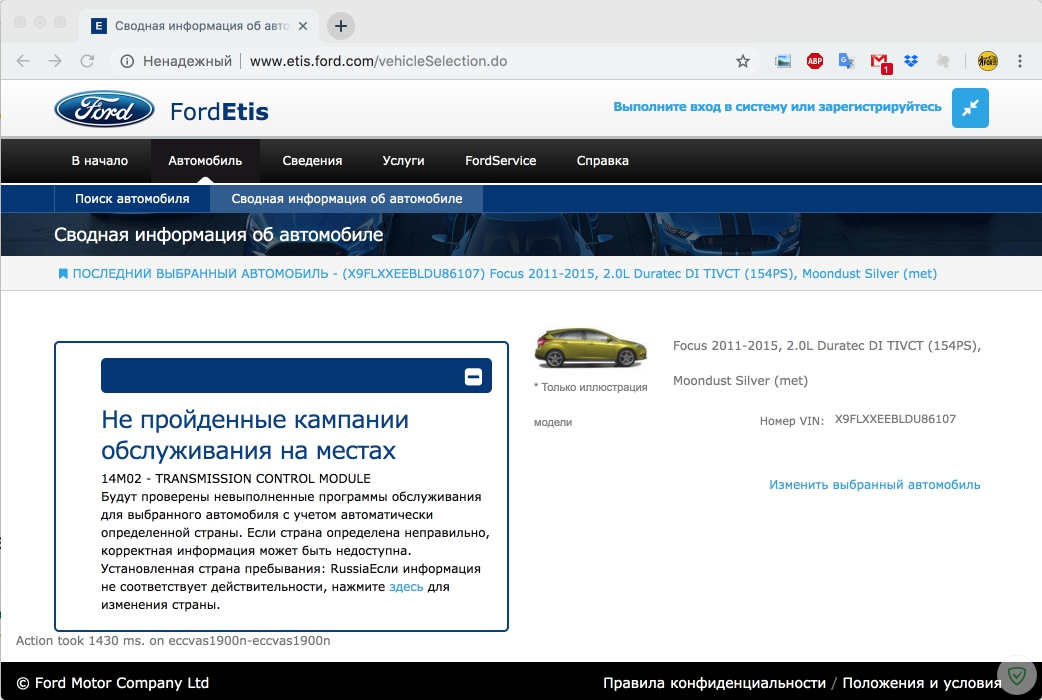The width and height of the screenshot is (1042, 700).
Task: Click the Только иллюстрация модели note
Action: click(590, 404)
